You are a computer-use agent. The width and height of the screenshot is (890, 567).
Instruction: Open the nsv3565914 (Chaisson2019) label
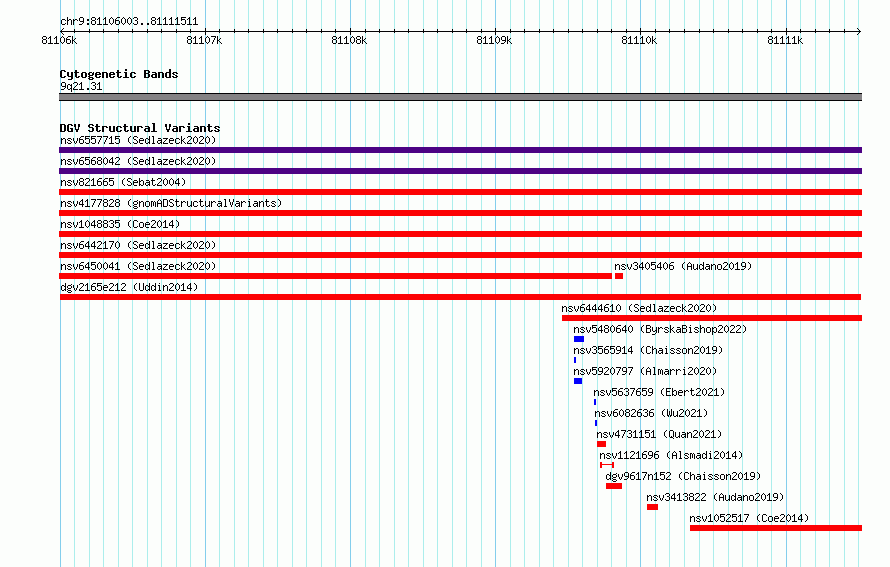648,350
